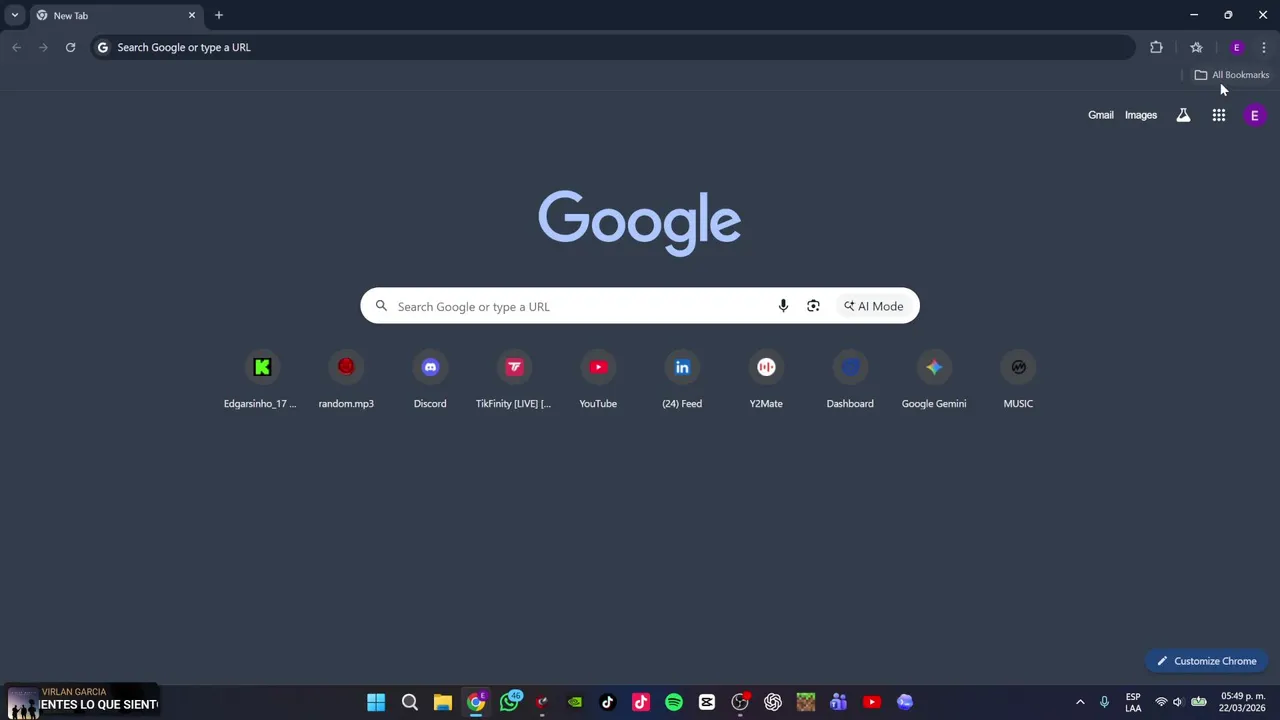Click the Forward navigation arrow
1280x720 pixels.
coord(43,47)
